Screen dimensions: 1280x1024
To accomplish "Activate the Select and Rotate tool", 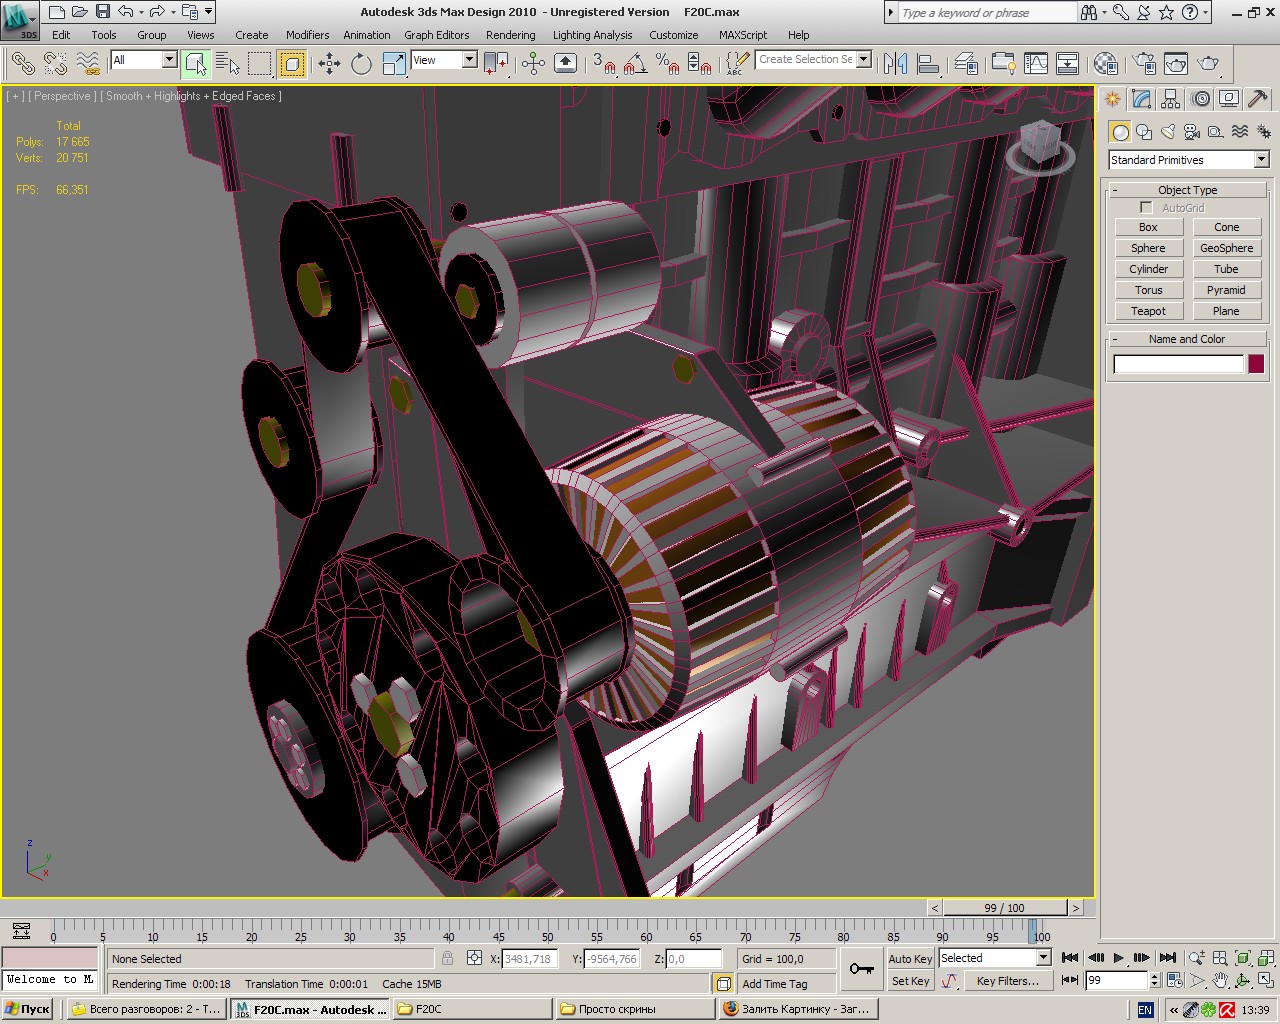I will [x=361, y=64].
